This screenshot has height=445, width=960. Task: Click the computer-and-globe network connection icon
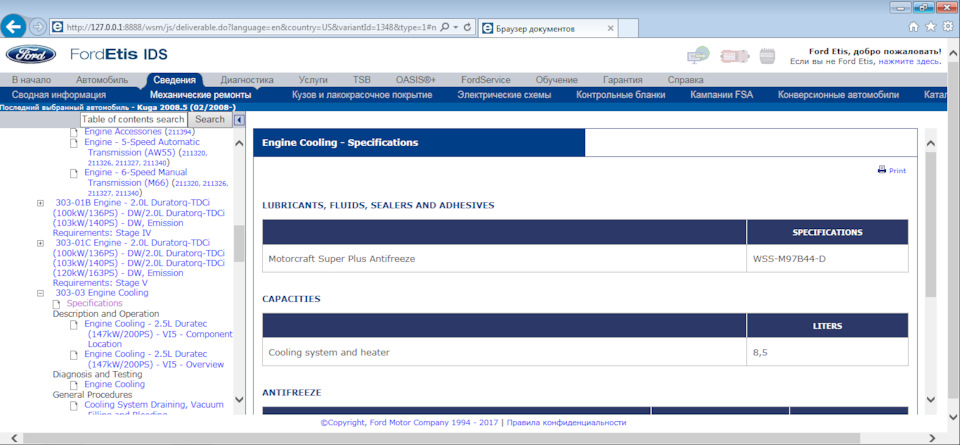698,55
